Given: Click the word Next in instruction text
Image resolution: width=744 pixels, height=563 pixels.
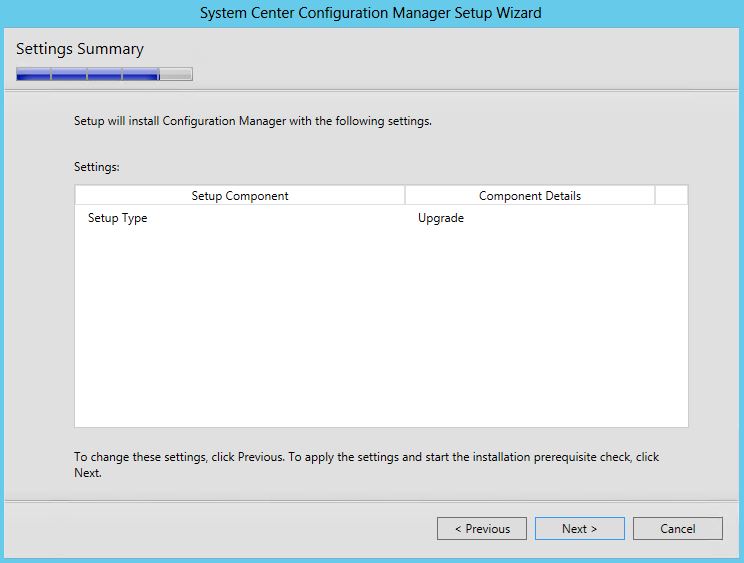Looking at the screenshot, I should 87,473.
